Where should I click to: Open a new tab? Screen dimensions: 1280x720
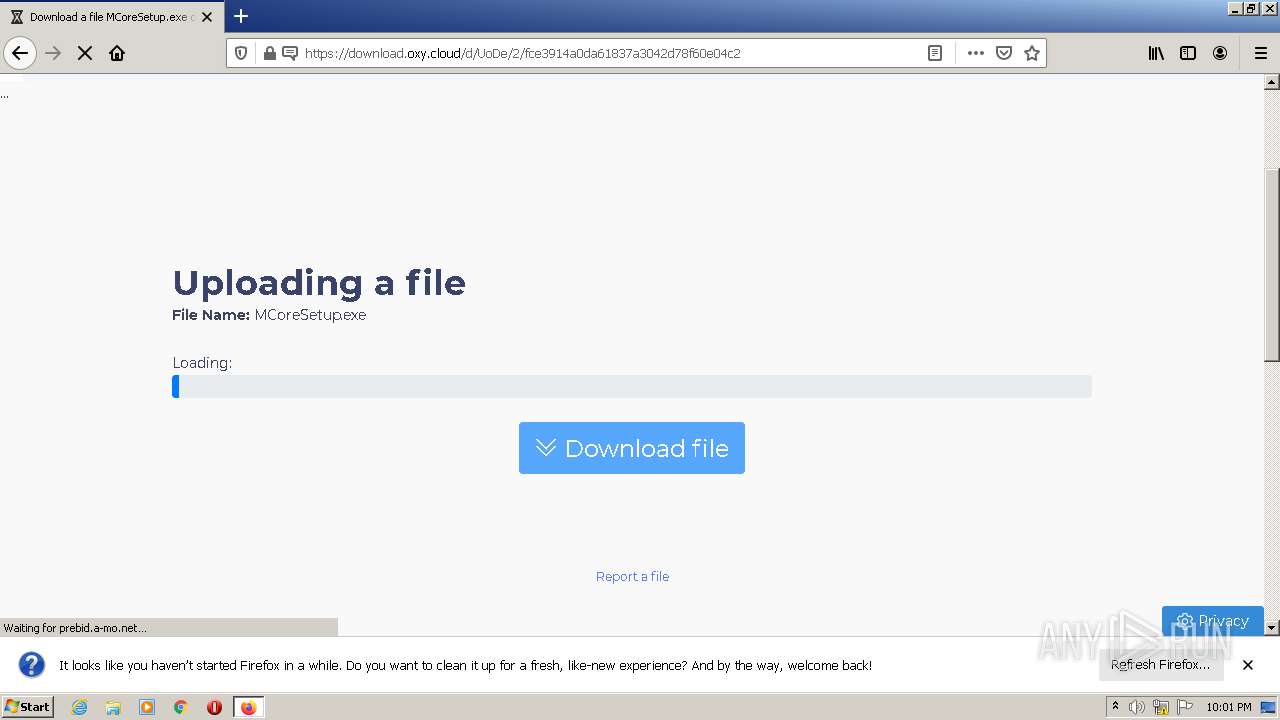click(241, 16)
